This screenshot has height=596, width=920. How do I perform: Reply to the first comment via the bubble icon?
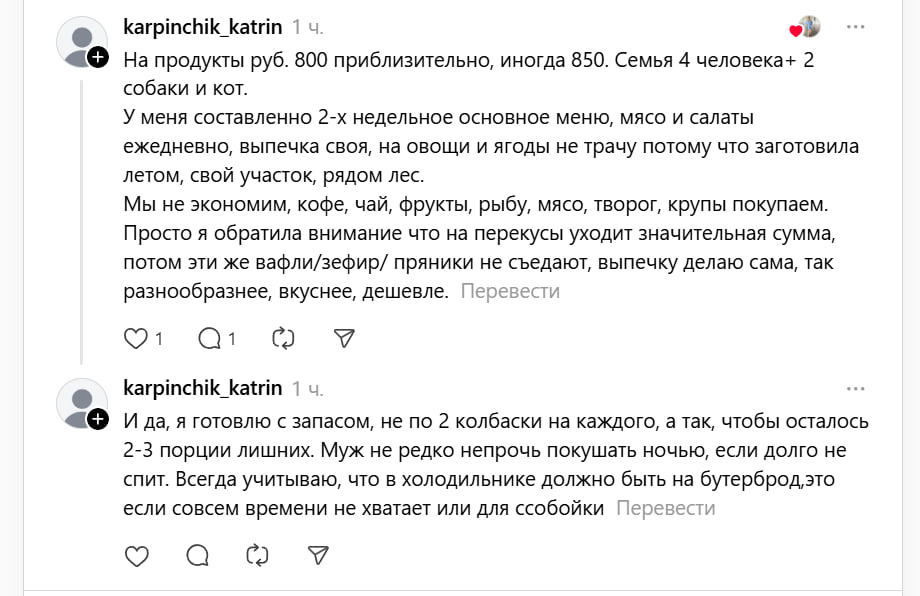tap(210, 338)
